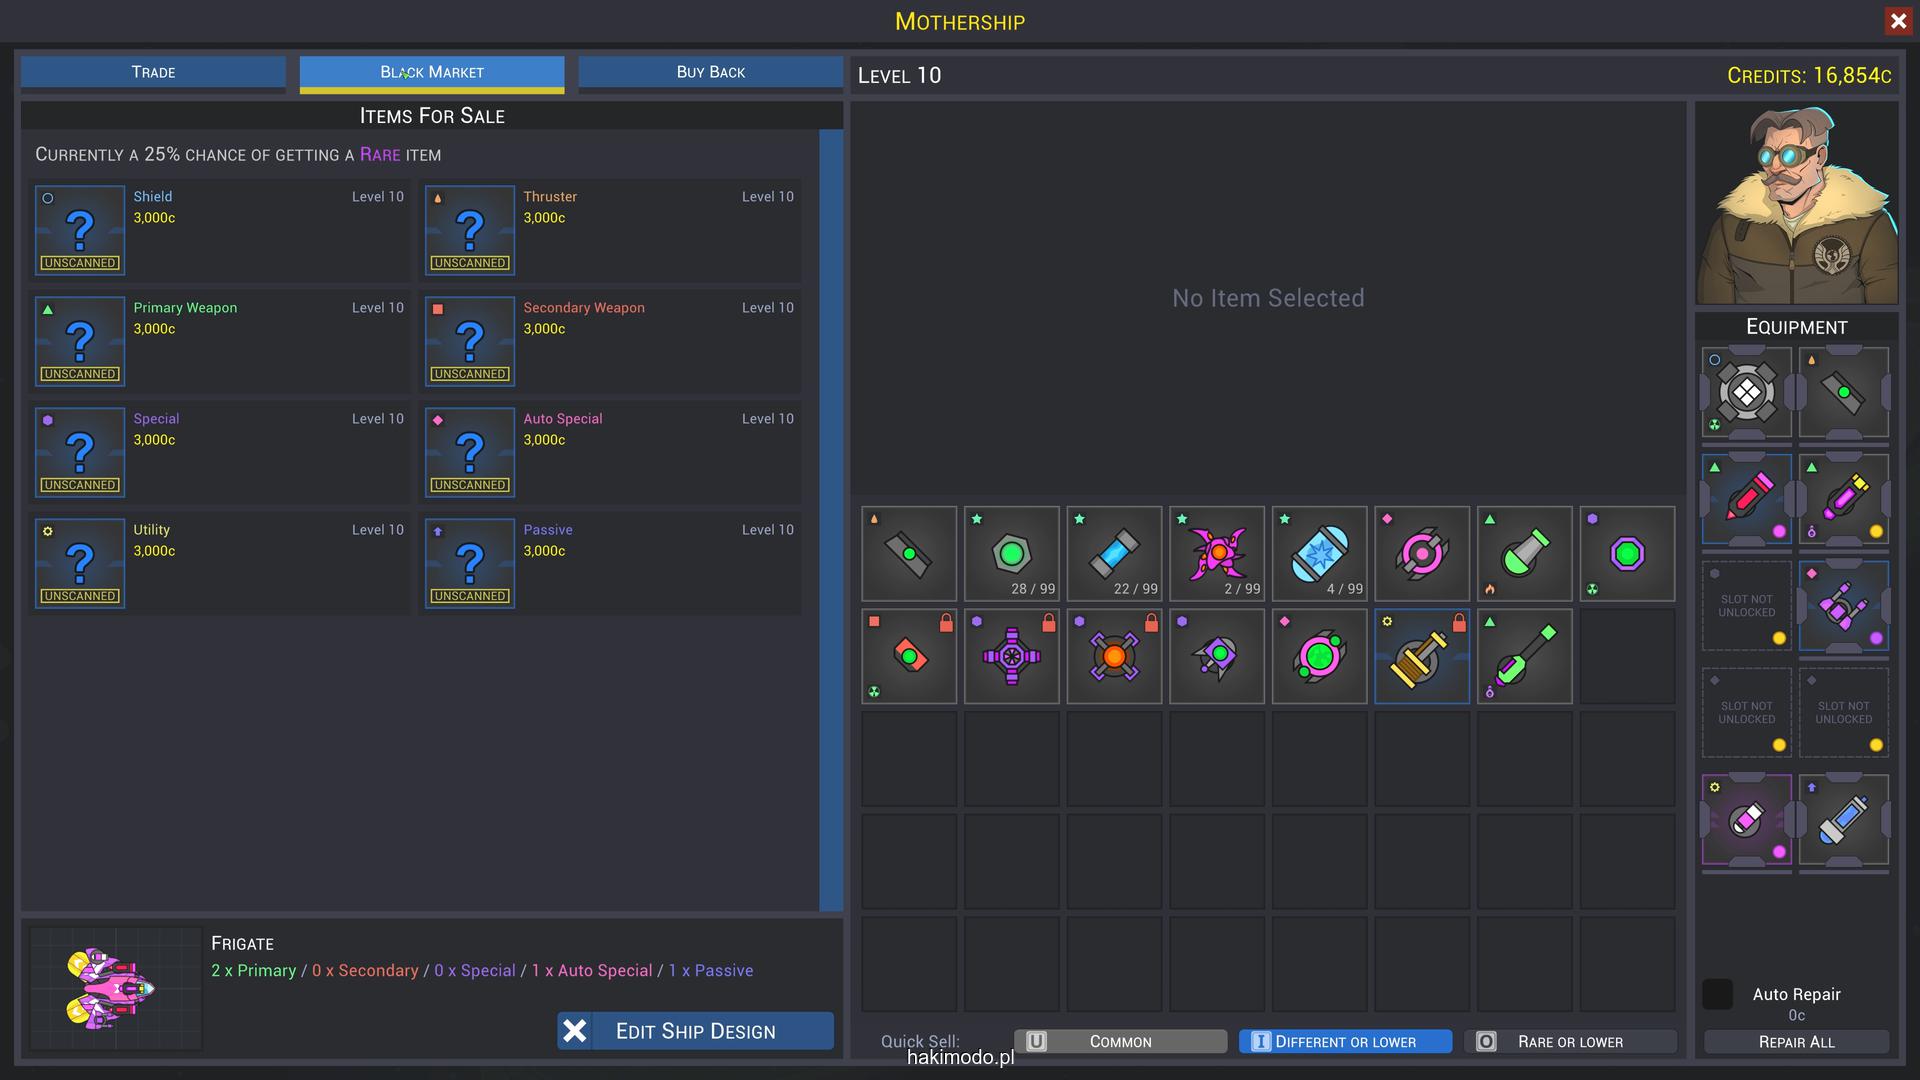Toggle quick sell Common option
This screenshot has height=1080, width=1920.
click(1120, 1041)
